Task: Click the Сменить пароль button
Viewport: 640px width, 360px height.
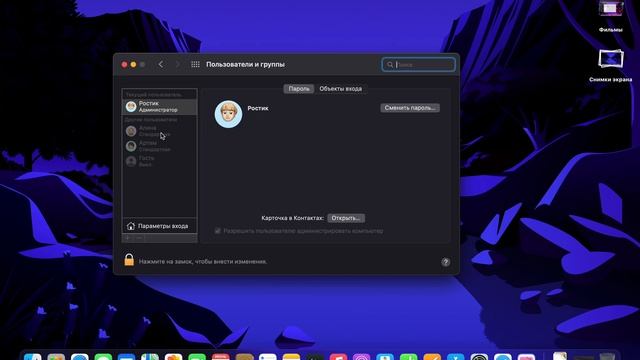Action: [410, 108]
